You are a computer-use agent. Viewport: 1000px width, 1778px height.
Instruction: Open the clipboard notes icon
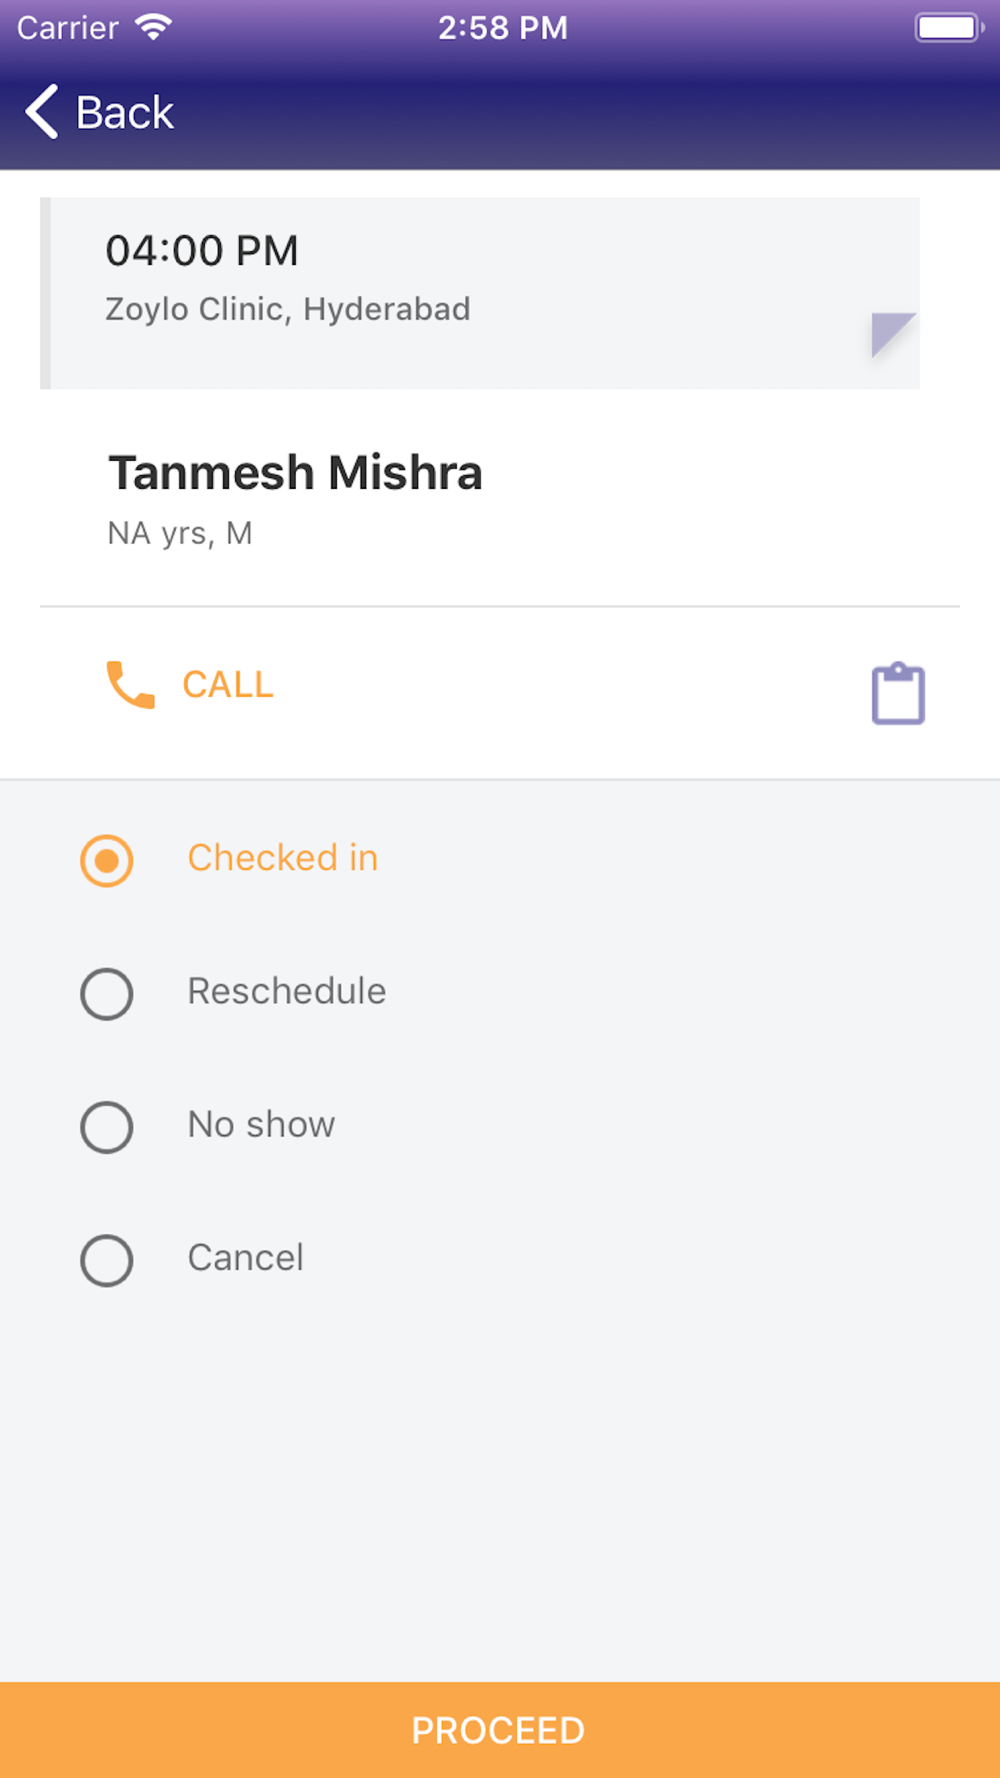coord(898,693)
